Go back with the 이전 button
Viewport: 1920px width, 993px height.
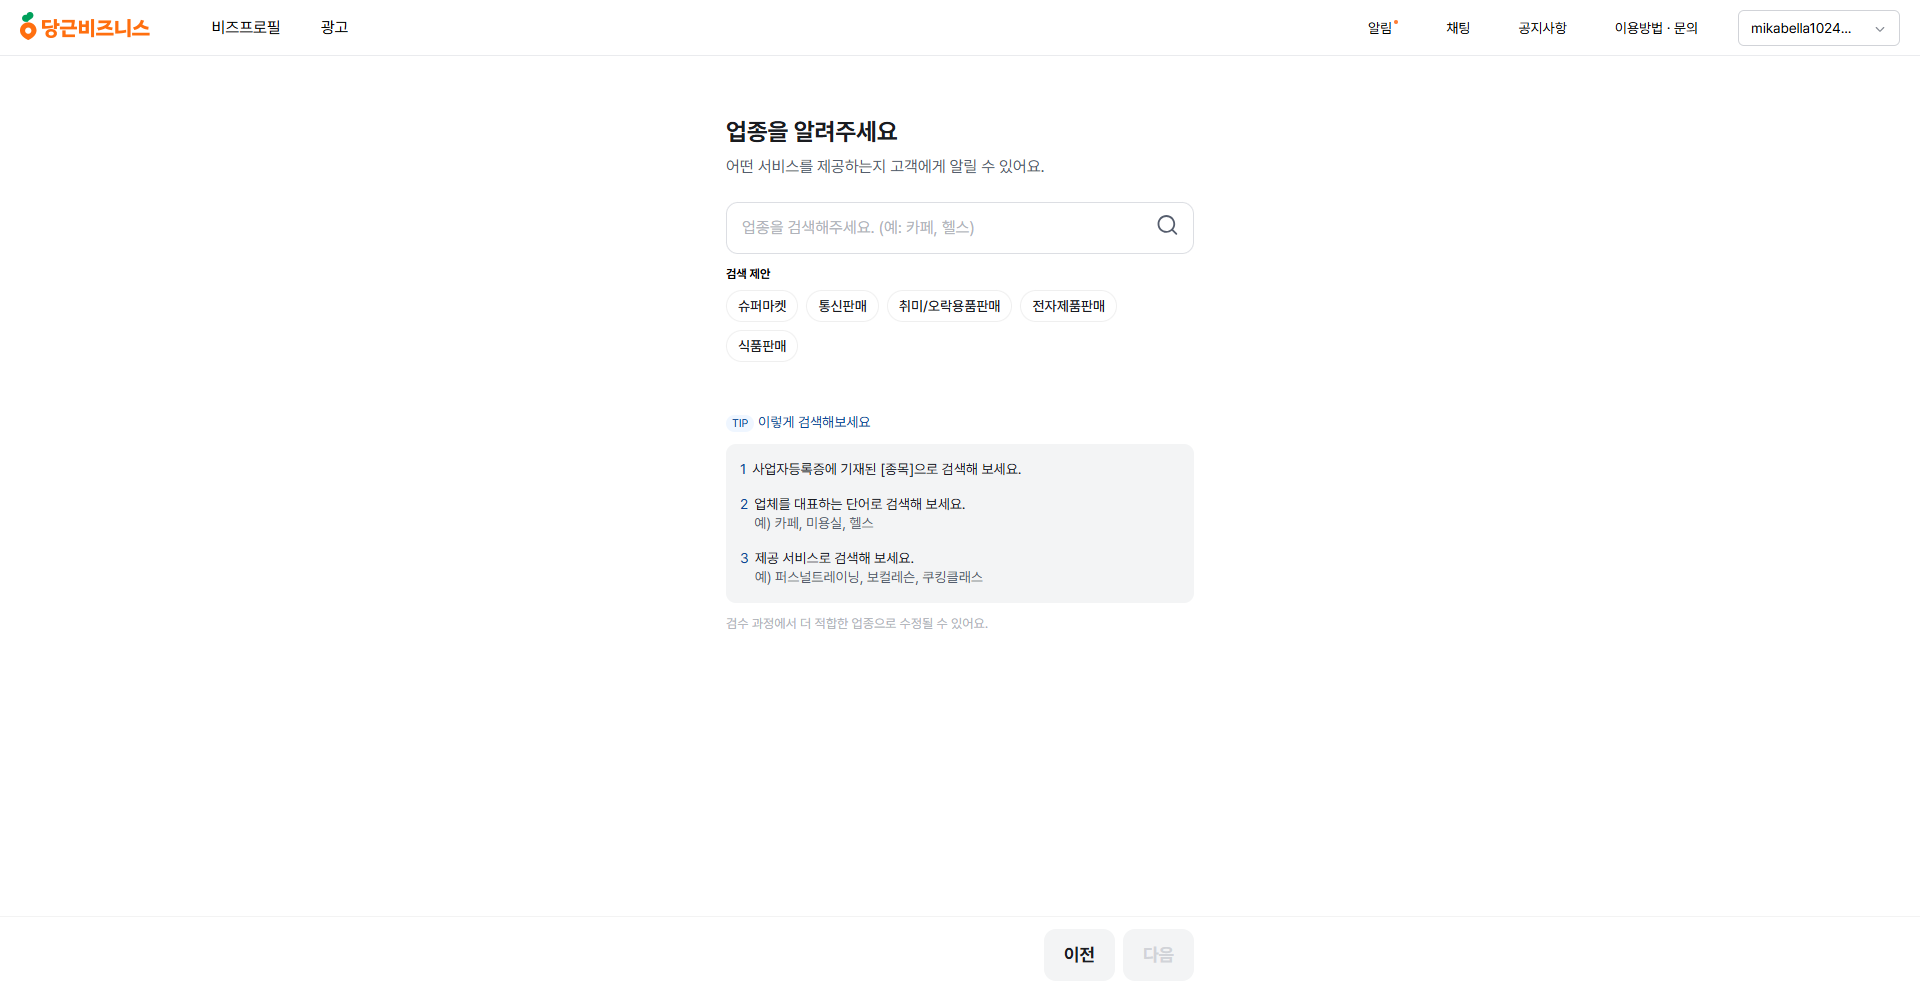[x=1079, y=955]
